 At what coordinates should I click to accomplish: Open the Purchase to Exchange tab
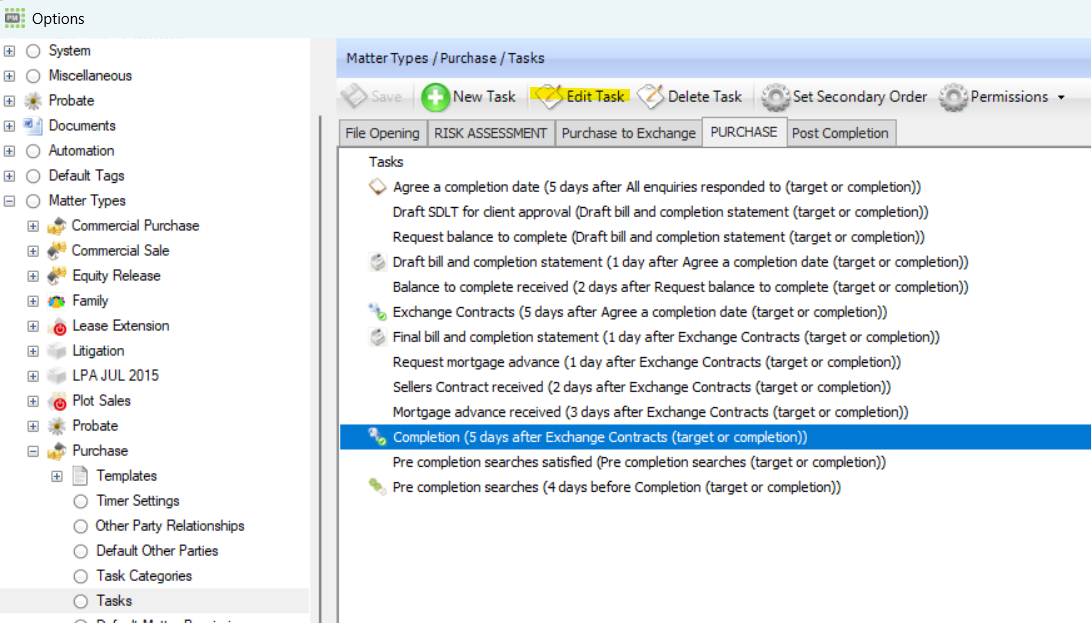628,133
